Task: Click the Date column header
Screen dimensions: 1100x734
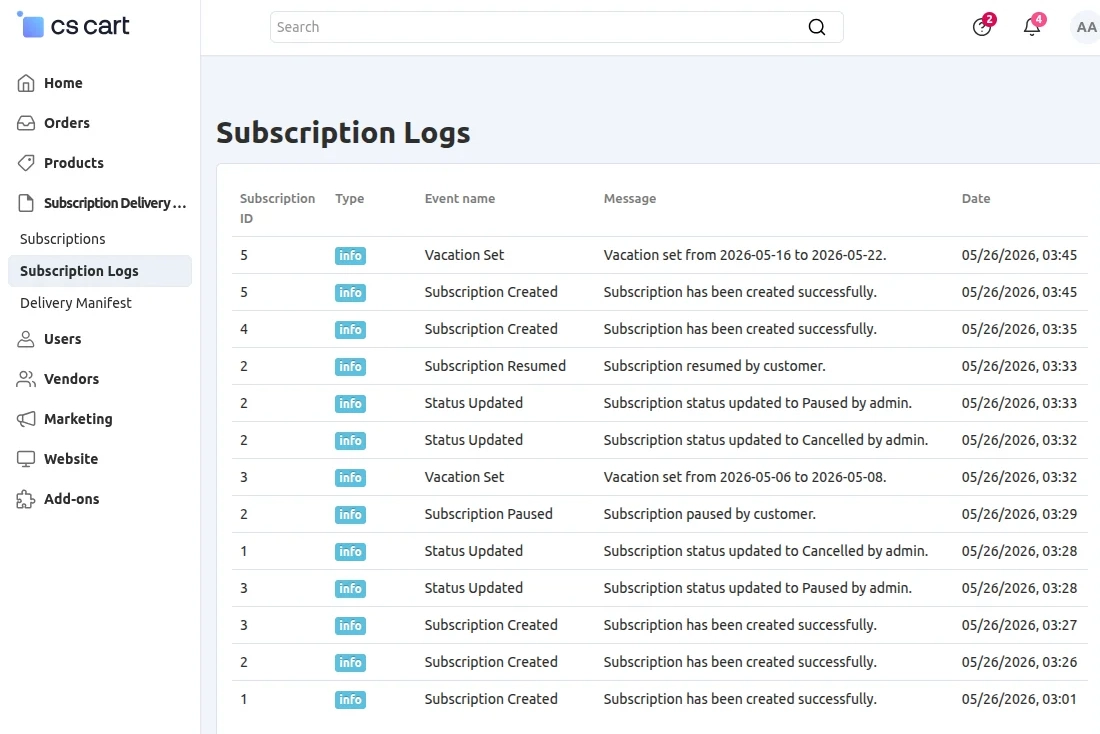Action: point(976,199)
